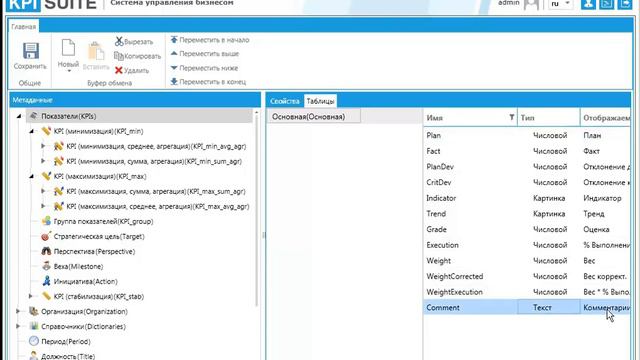Image resolution: width=640 pixels, height=360 pixels.
Task: Click Перспектива binoculars icon
Action: tap(46, 251)
